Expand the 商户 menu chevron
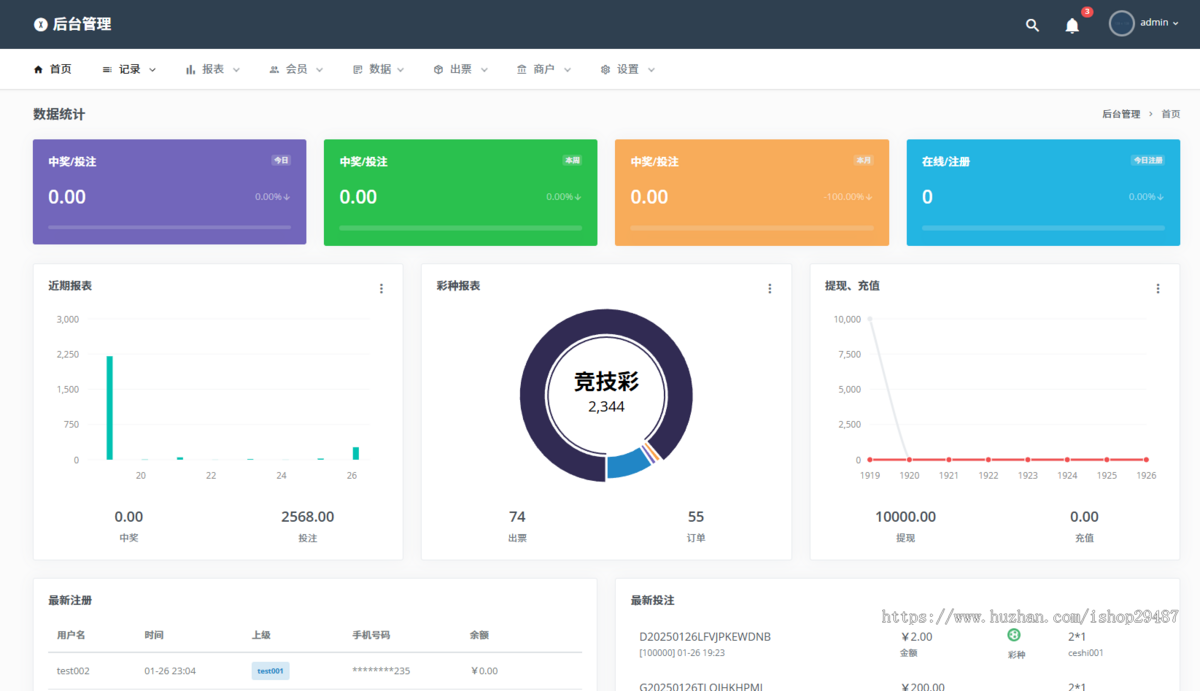This screenshot has height=691, width=1200. 567,70
